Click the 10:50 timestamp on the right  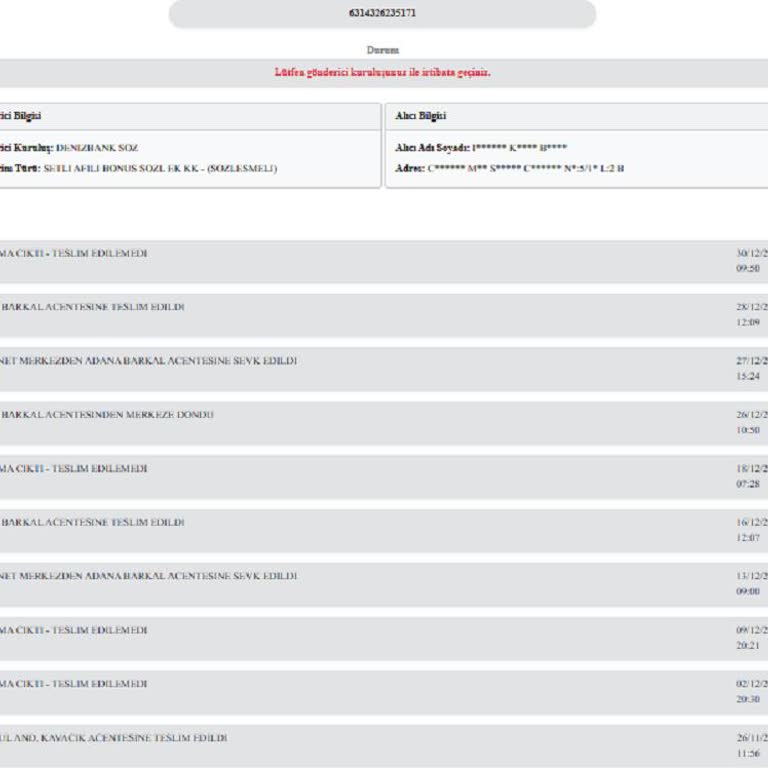[x=748, y=430]
